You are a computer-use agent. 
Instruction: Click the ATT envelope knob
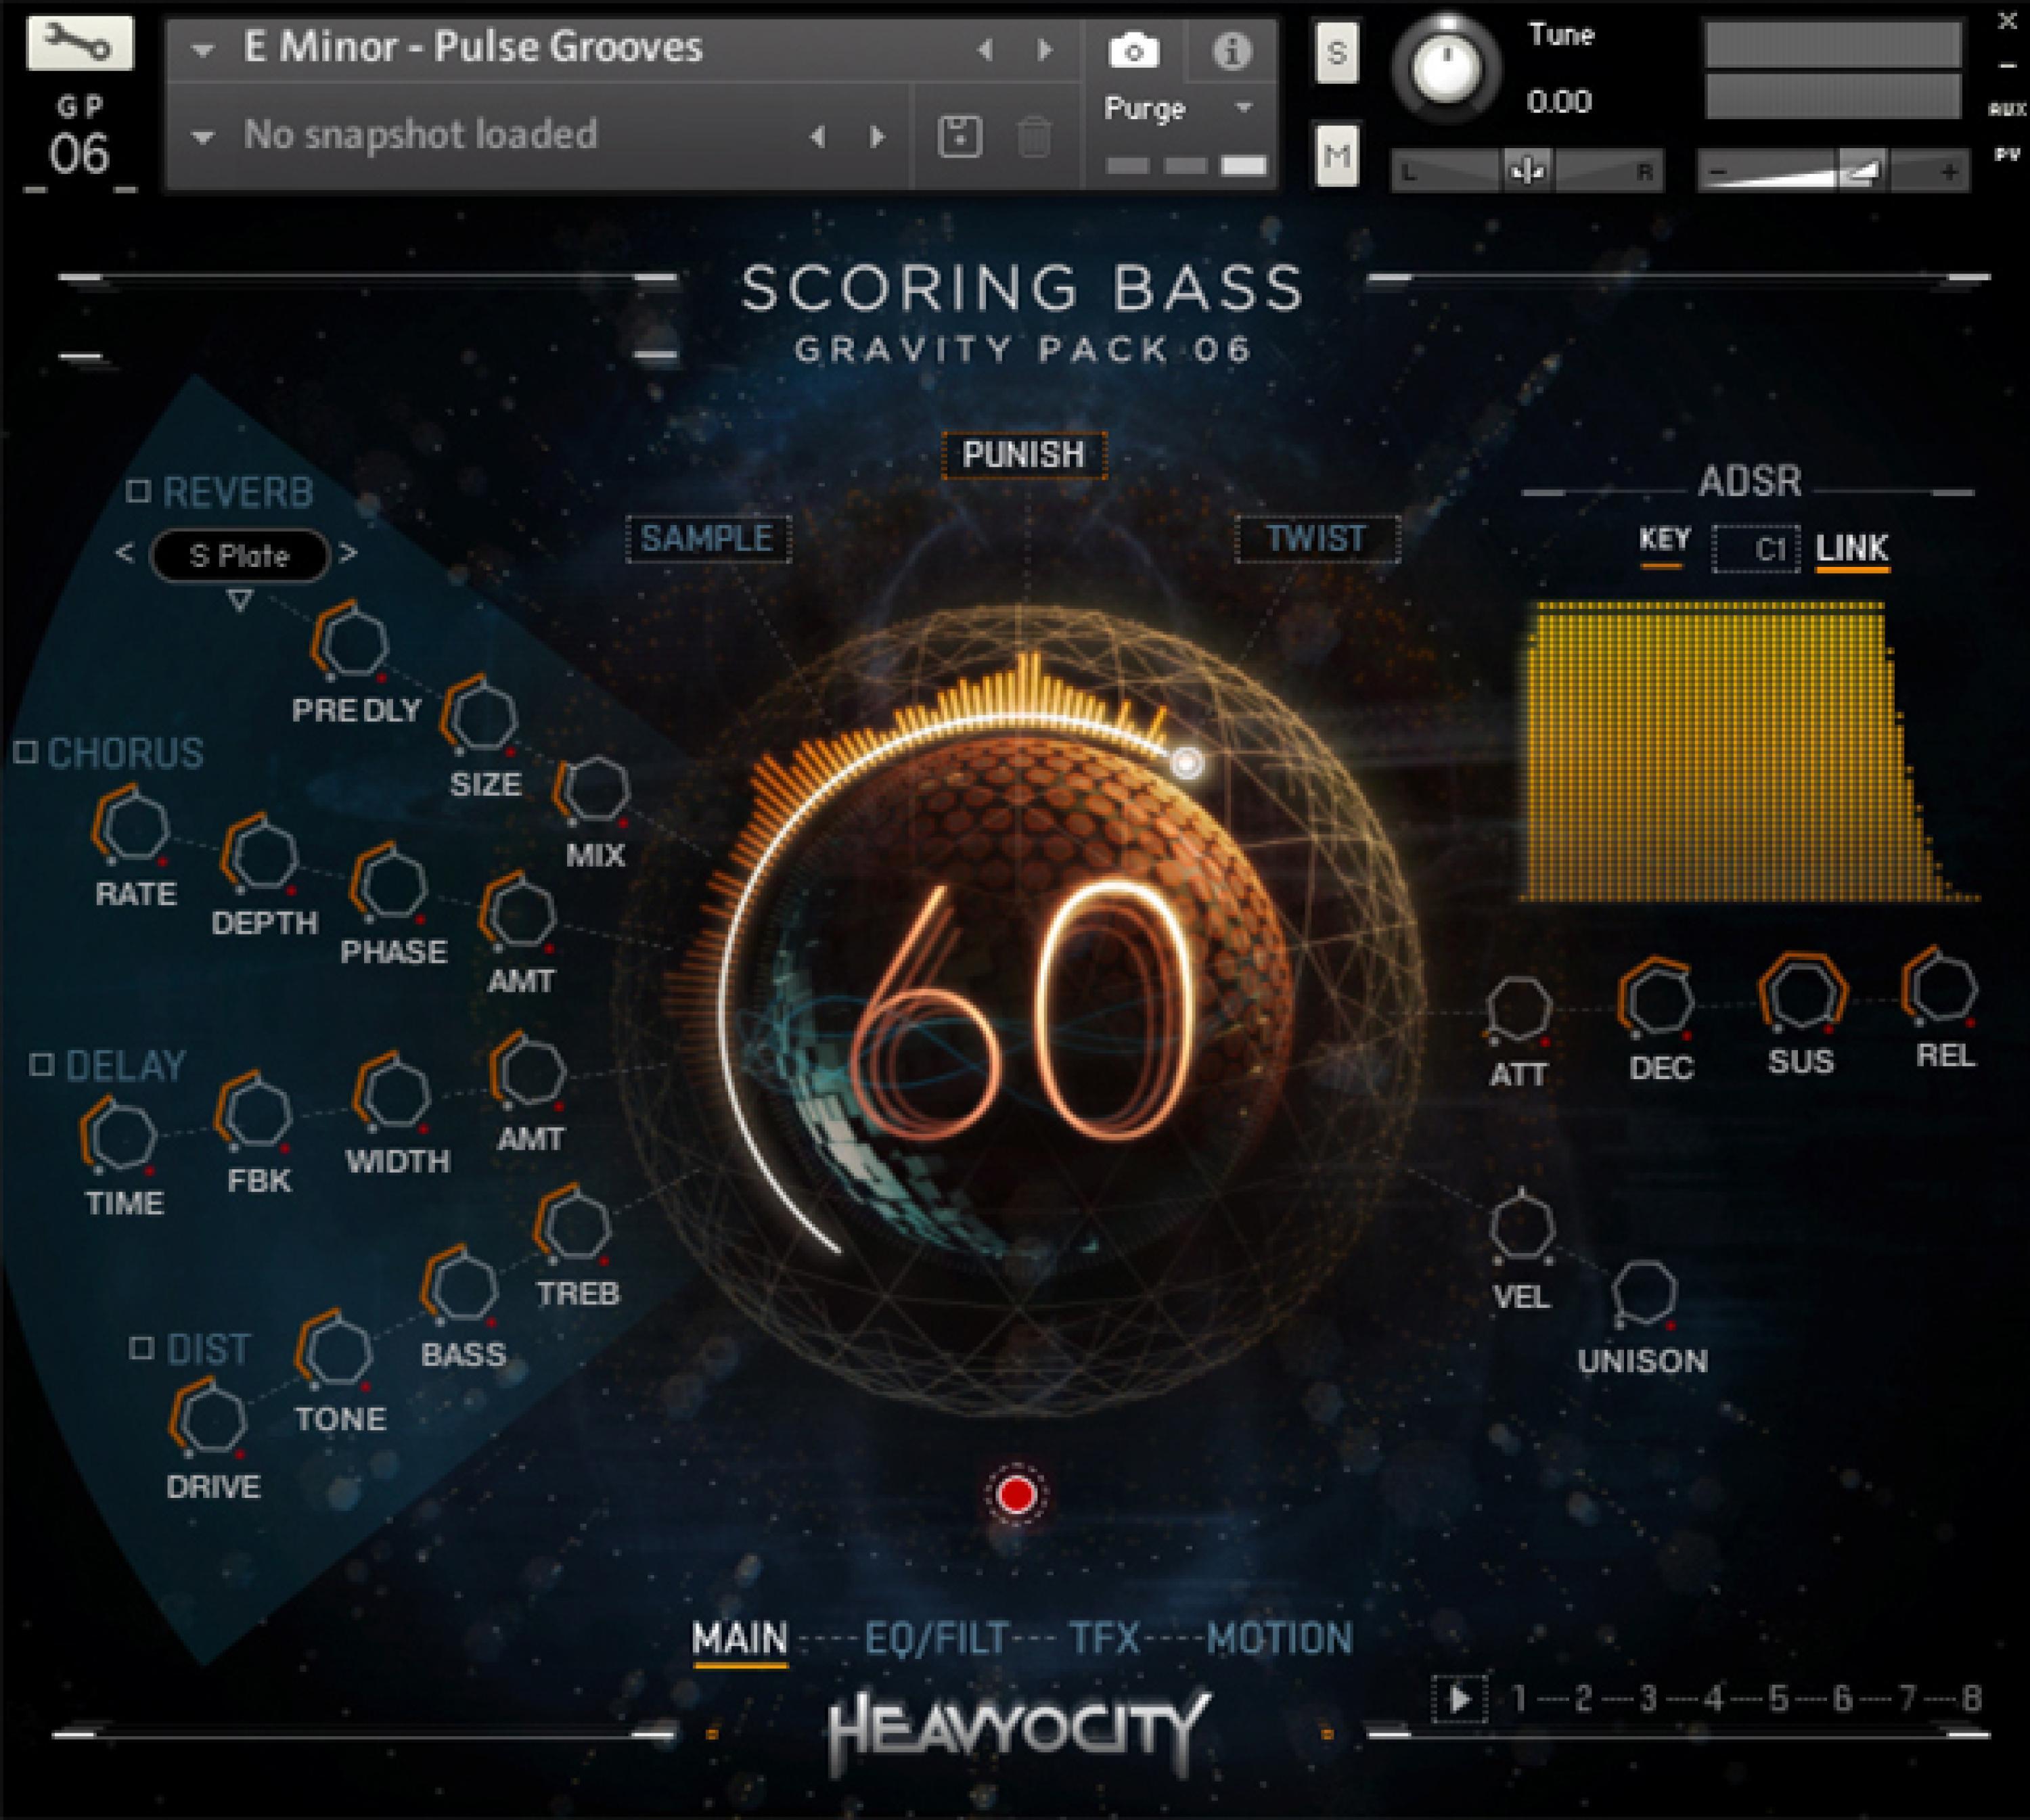tap(1519, 1008)
